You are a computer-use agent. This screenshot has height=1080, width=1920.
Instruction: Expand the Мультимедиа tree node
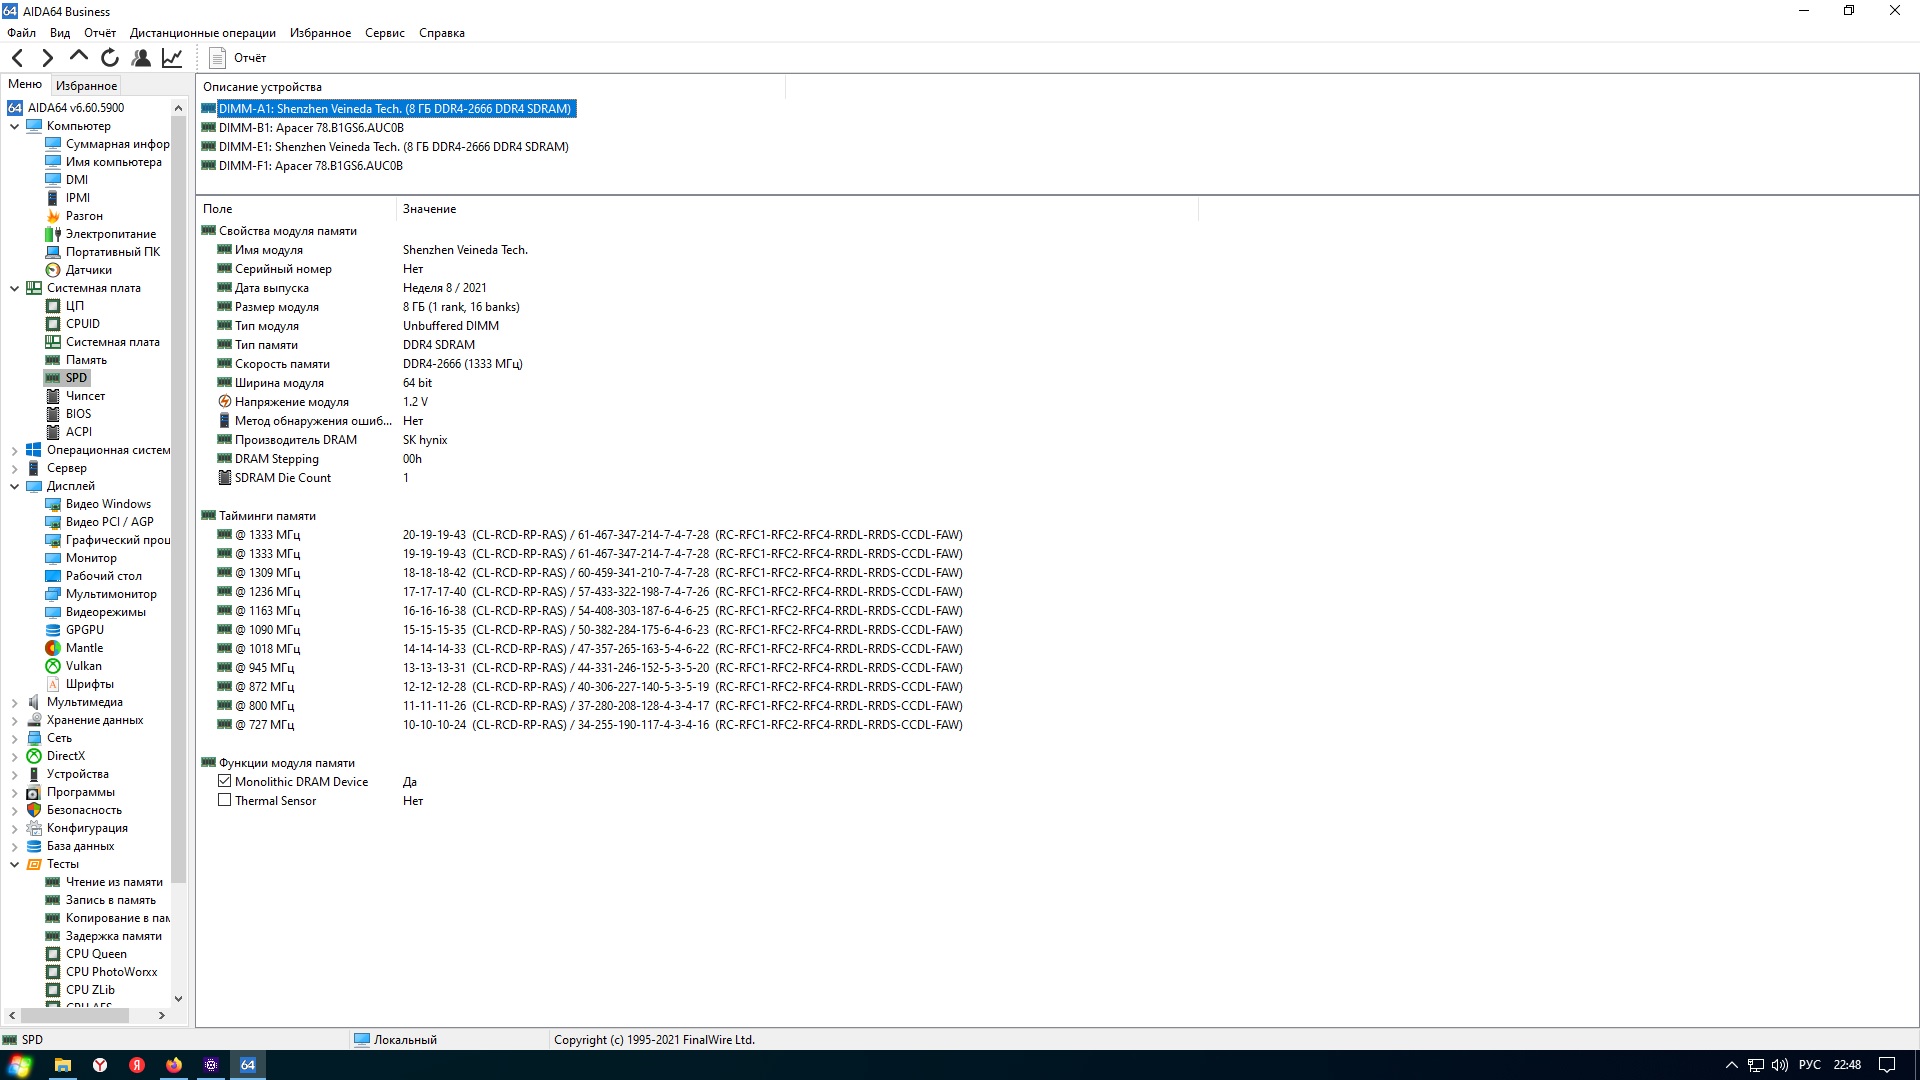point(14,702)
